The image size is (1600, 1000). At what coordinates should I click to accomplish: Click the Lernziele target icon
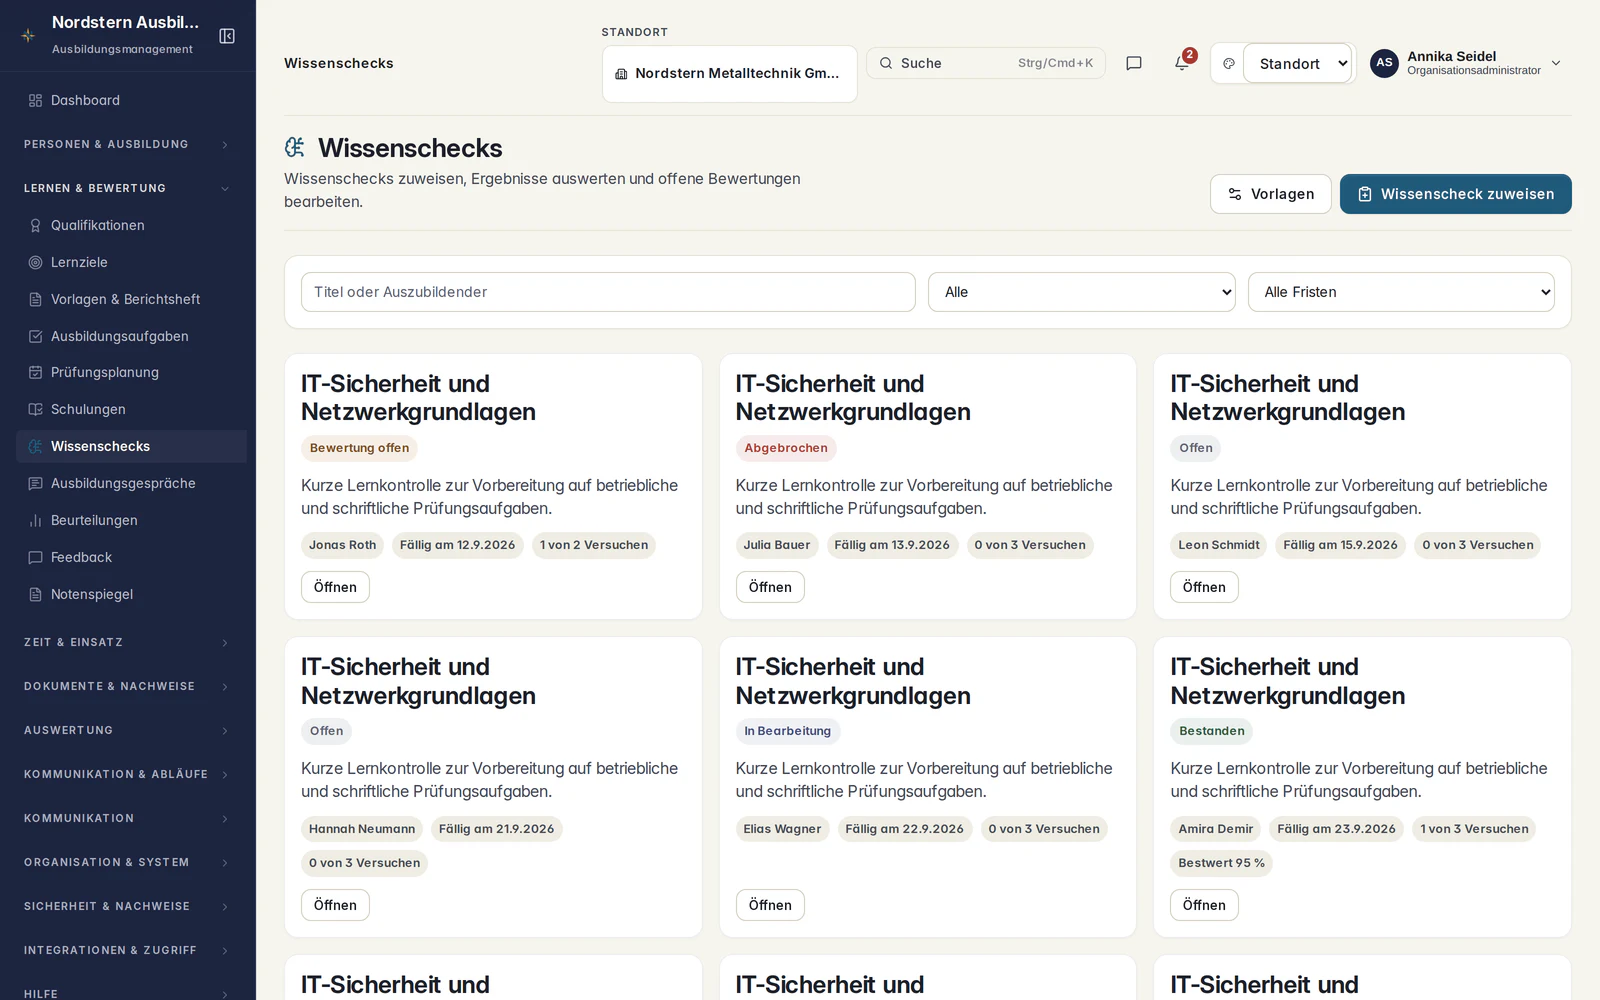point(35,262)
